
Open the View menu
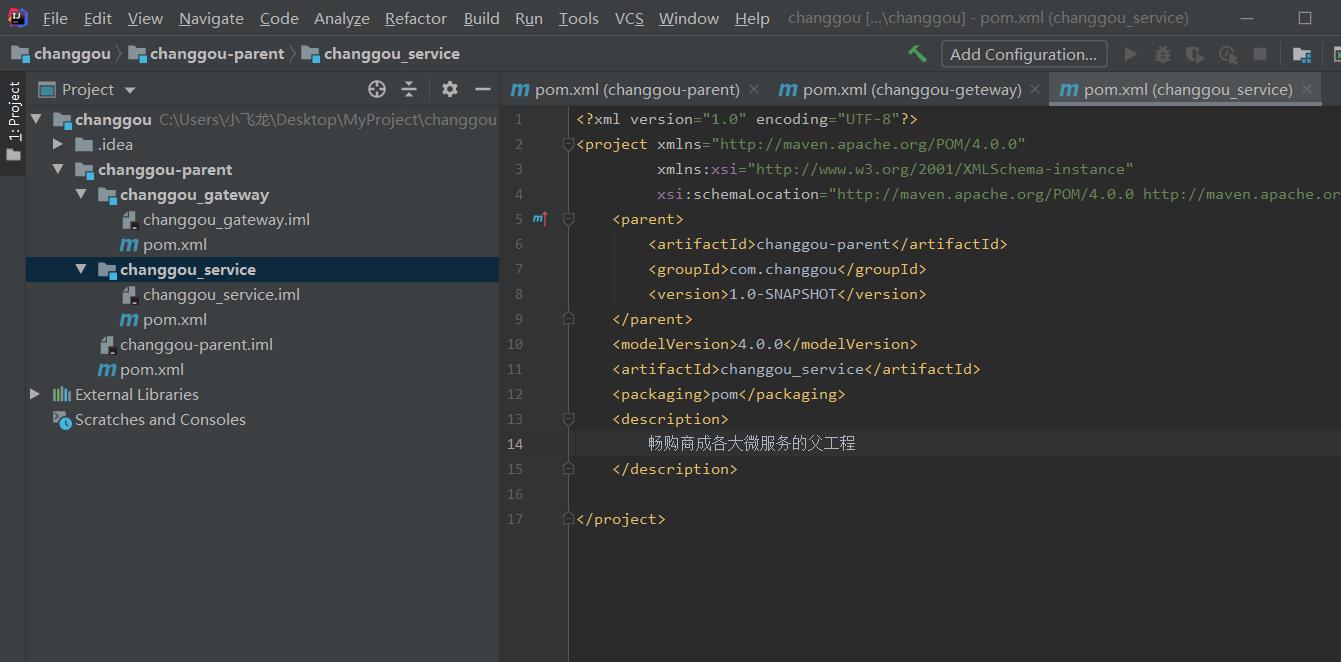[x=145, y=18]
